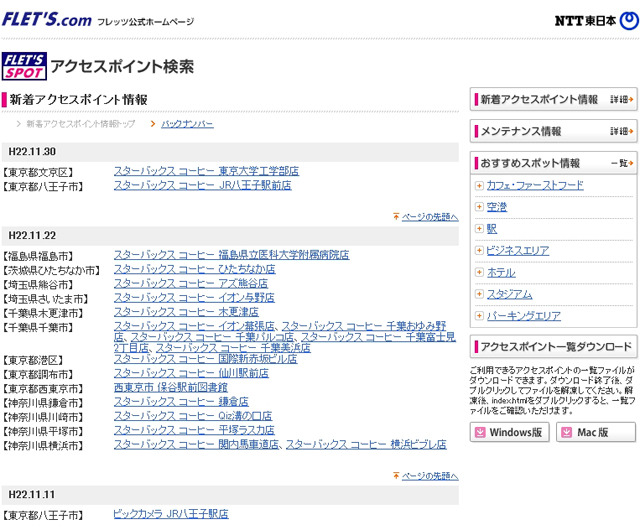Screen dimensions: 640x530
Task: Expand カフェ・ファーストフード plus icon
Action: click(479, 186)
